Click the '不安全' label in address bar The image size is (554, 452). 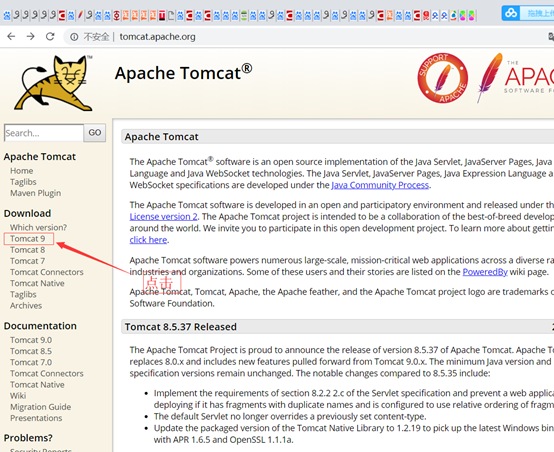[96, 37]
